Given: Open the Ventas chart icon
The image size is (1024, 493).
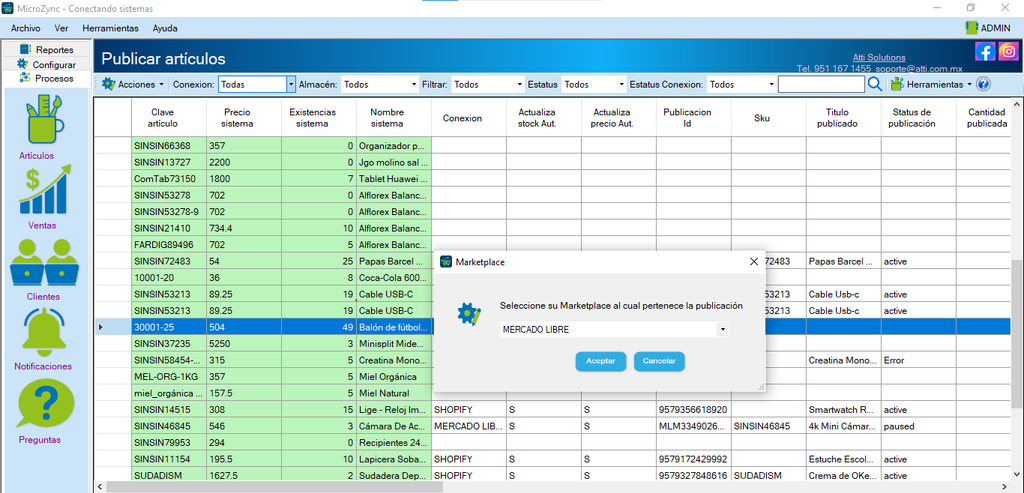Looking at the screenshot, I should point(44,191).
